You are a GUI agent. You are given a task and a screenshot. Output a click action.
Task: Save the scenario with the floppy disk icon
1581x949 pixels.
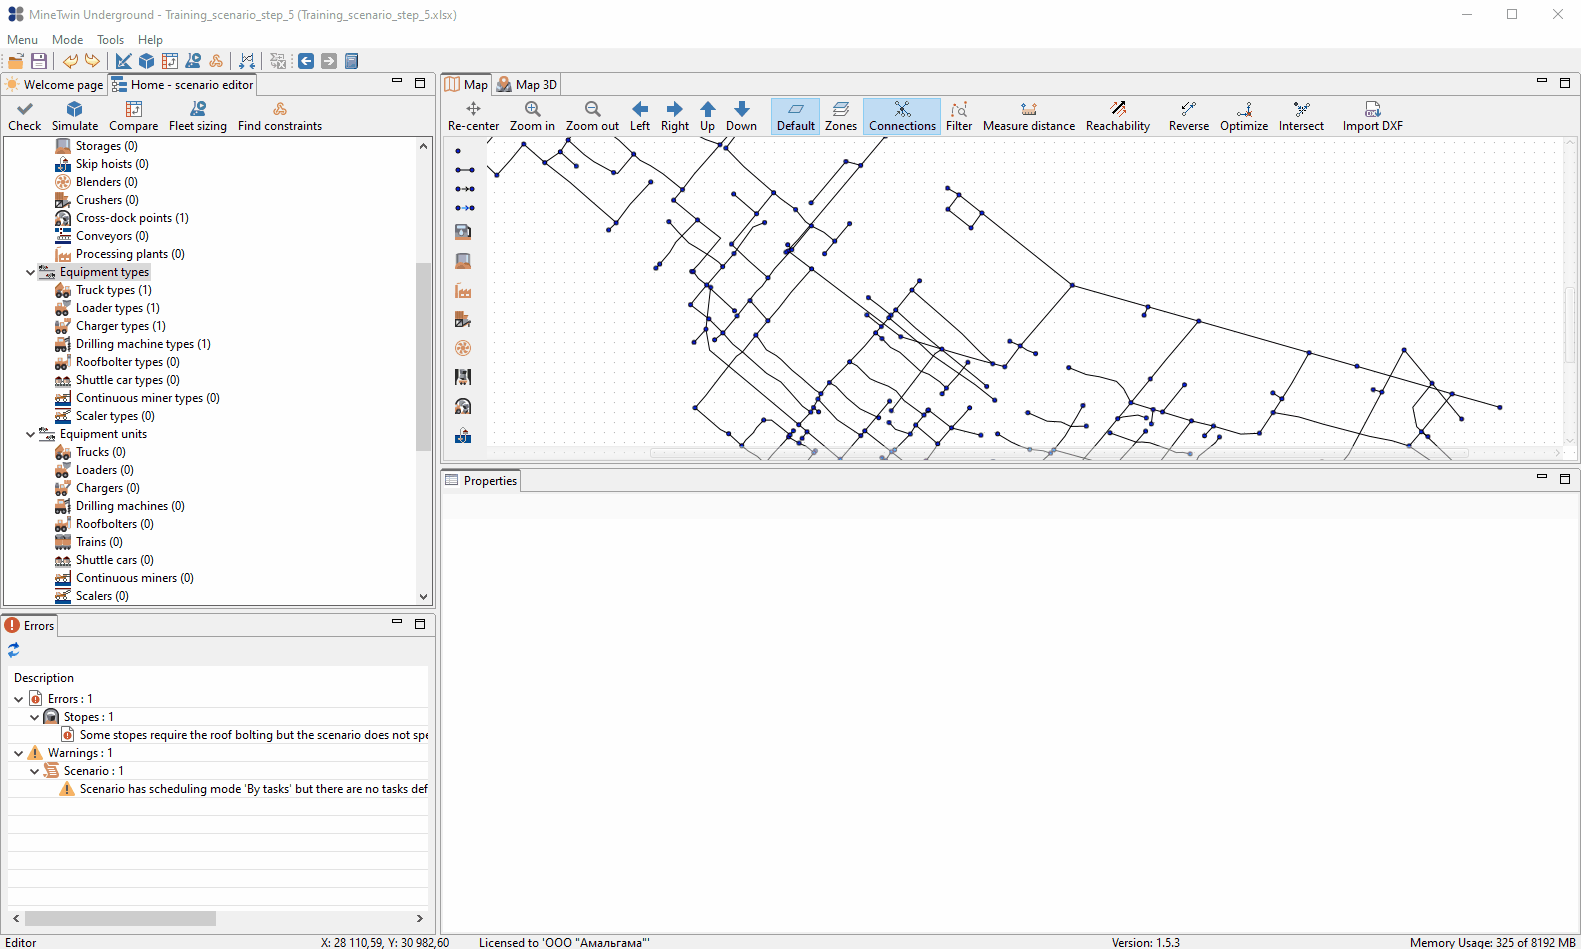(39, 61)
